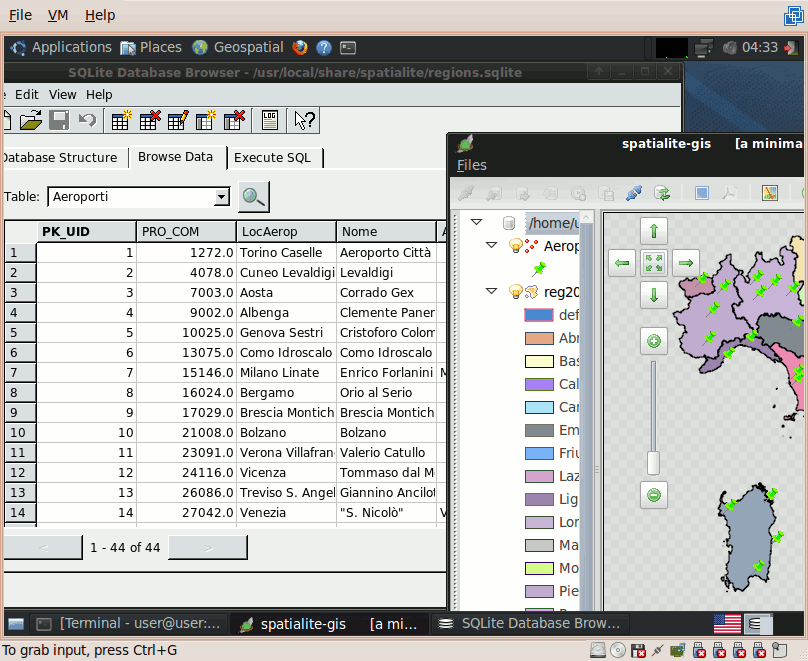This screenshot has height=661, width=808.
Task: Toggle reg2001 layer visibility lightbulb
Action: [x=515, y=292]
